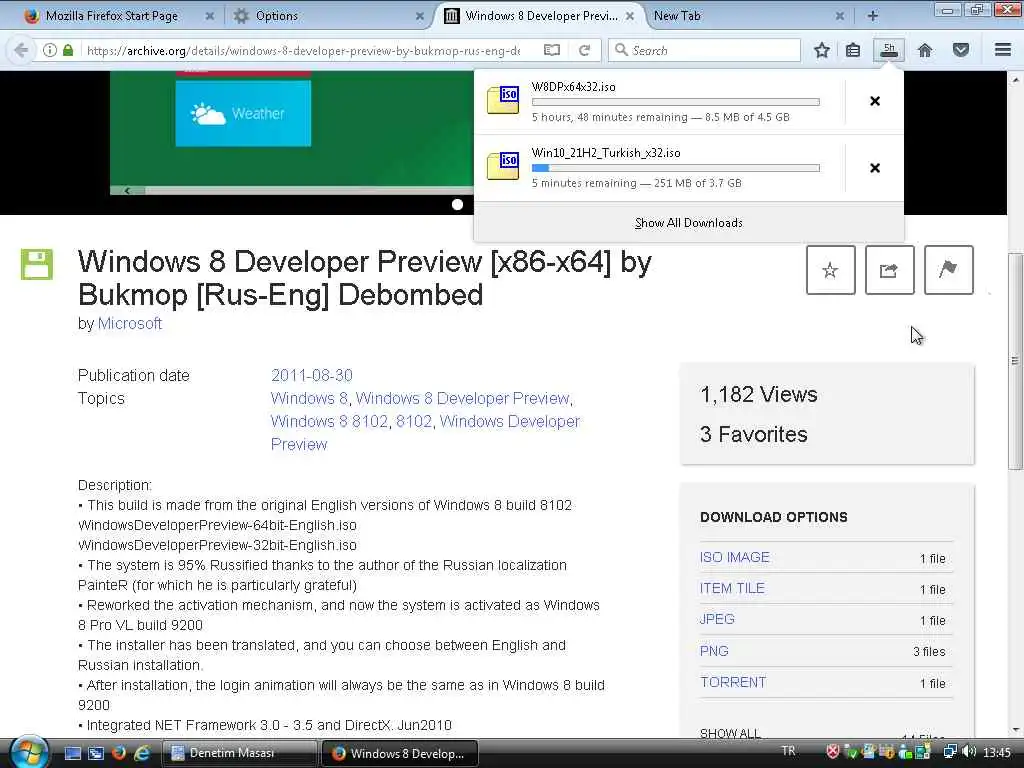Open ITEM TILE download option
Image resolution: width=1024 pixels, height=768 pixels.
pyautogui.click(x=732, y=588)
